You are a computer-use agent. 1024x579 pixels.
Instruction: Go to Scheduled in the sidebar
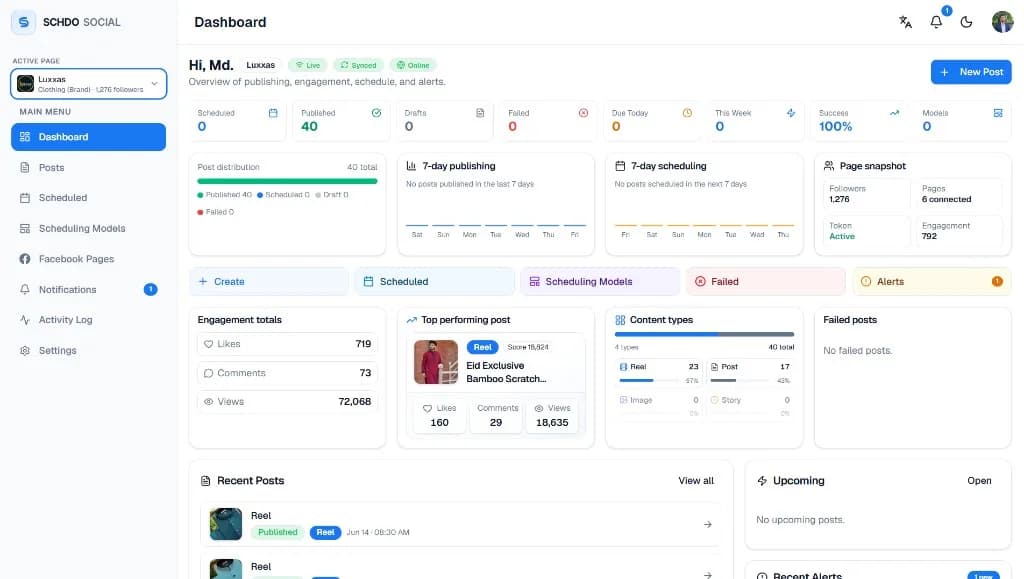88,198
